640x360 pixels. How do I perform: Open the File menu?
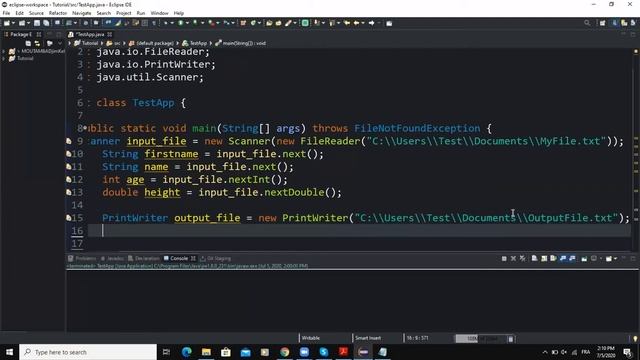point(6,13)
